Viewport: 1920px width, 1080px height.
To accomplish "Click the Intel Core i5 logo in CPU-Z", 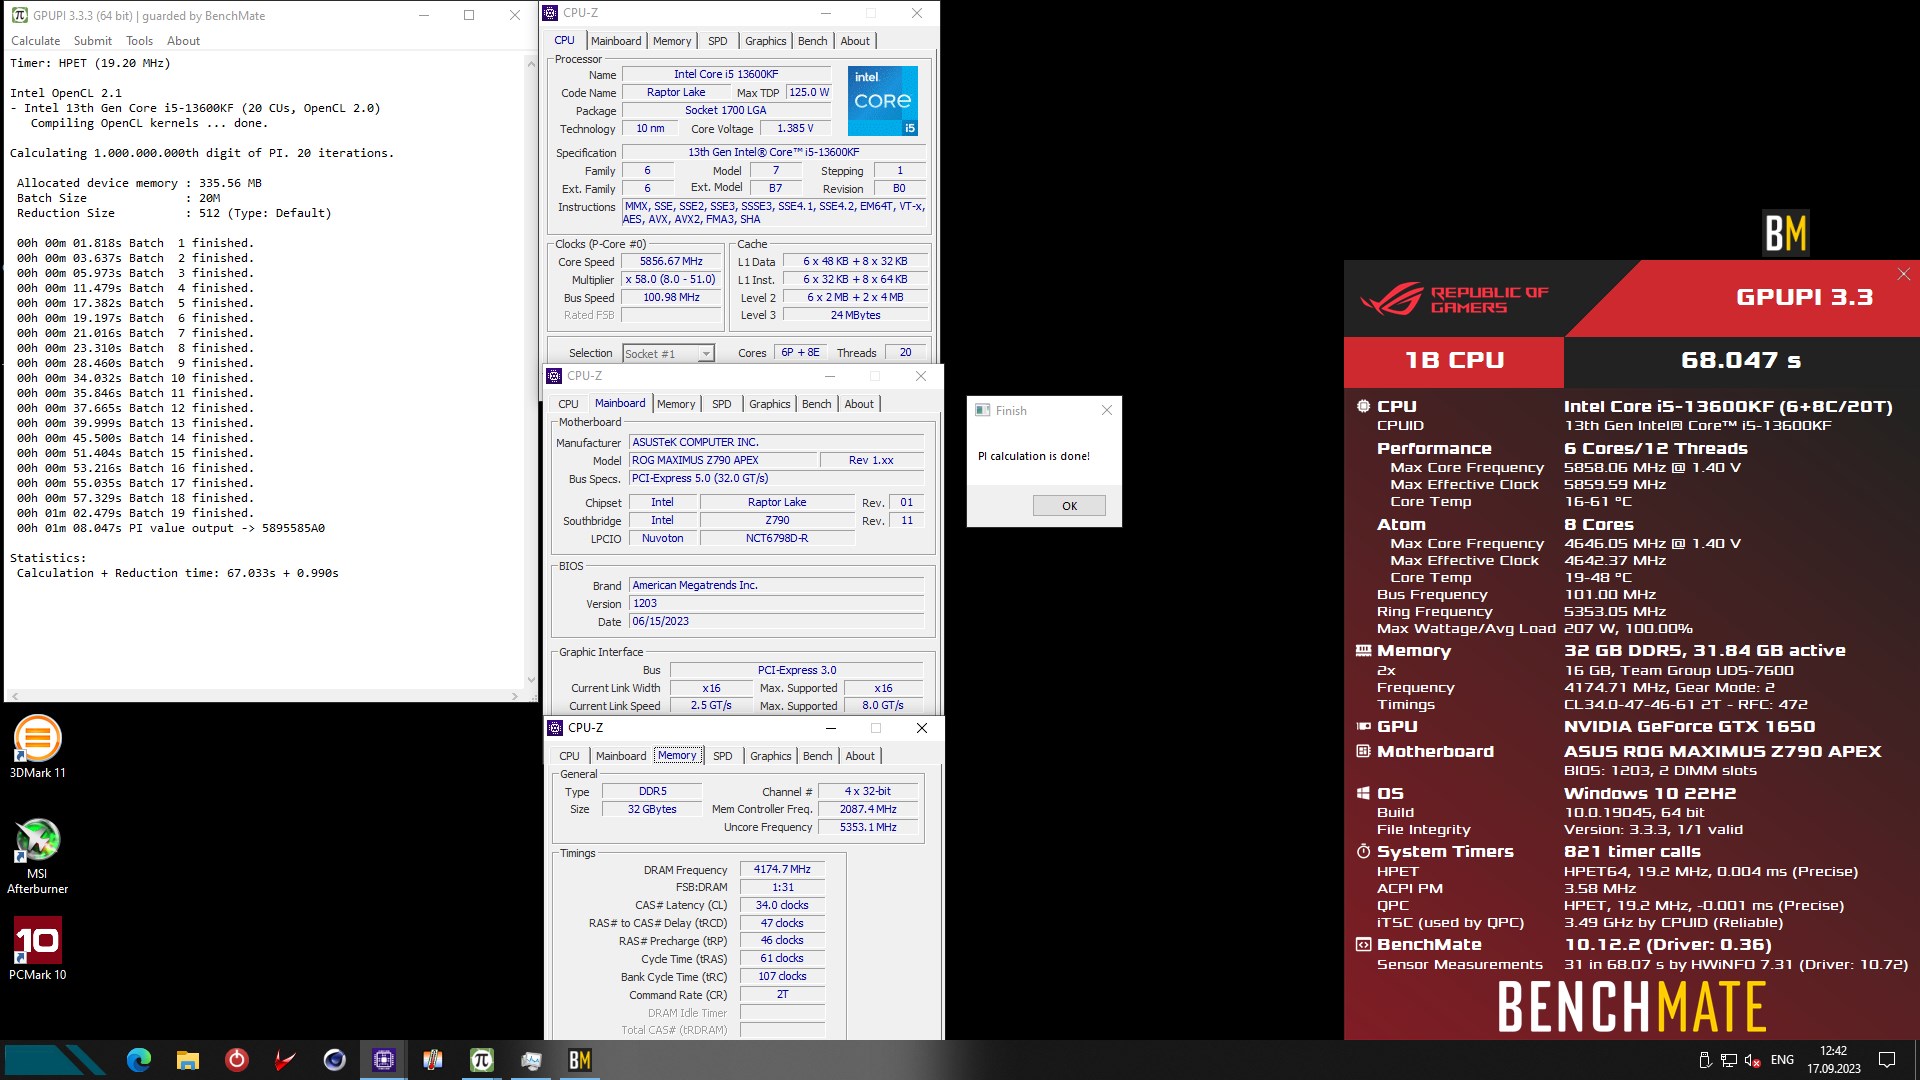I will (883, 101).
